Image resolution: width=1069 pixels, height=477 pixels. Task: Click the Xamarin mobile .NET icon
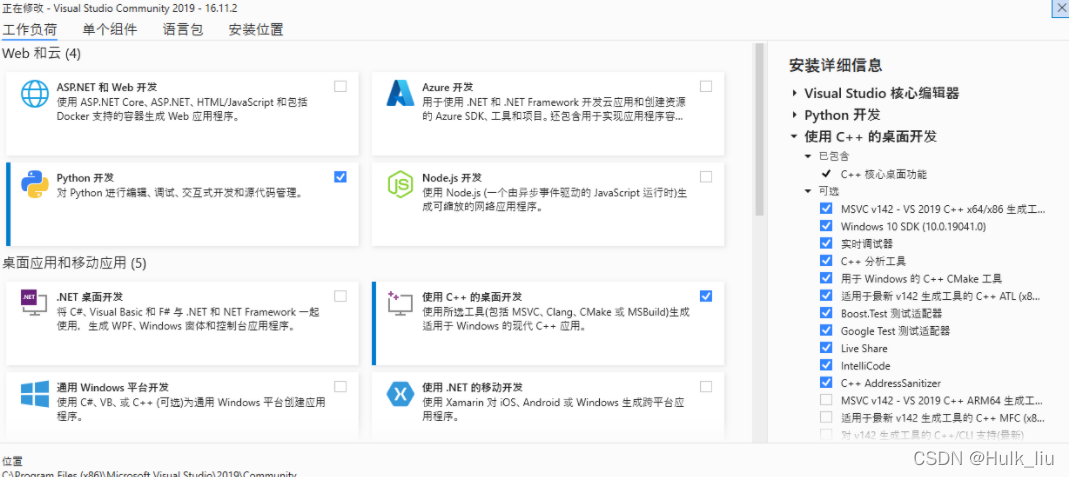tap(400, 393)
